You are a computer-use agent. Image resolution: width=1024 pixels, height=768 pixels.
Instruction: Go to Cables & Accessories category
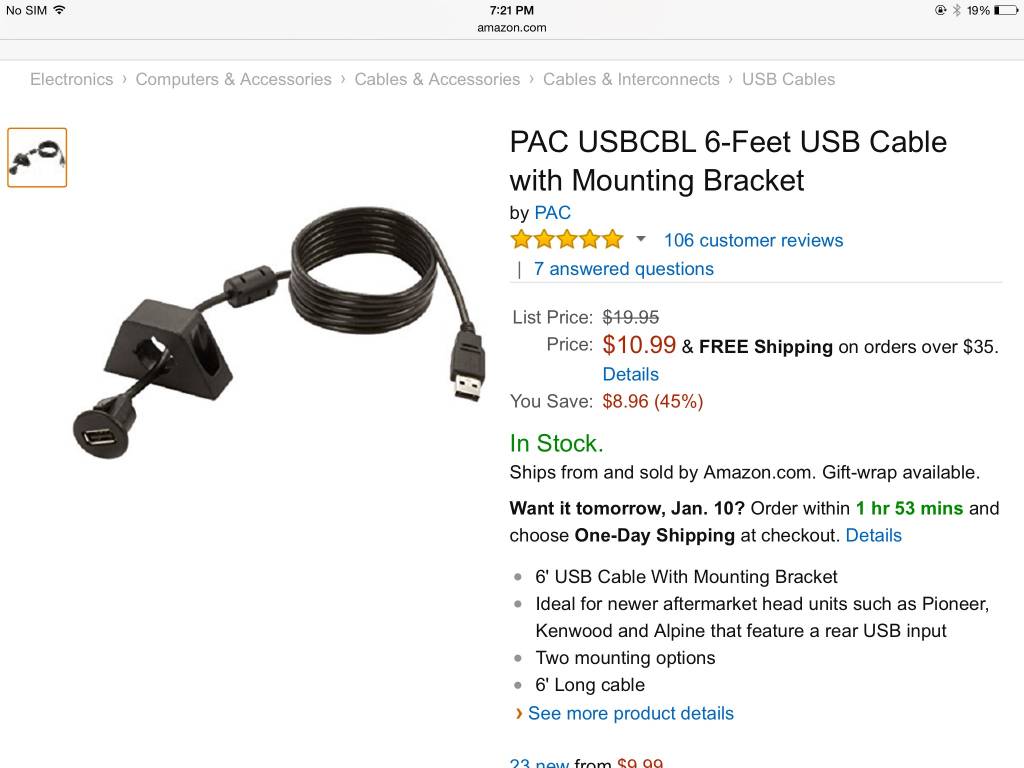438,79
